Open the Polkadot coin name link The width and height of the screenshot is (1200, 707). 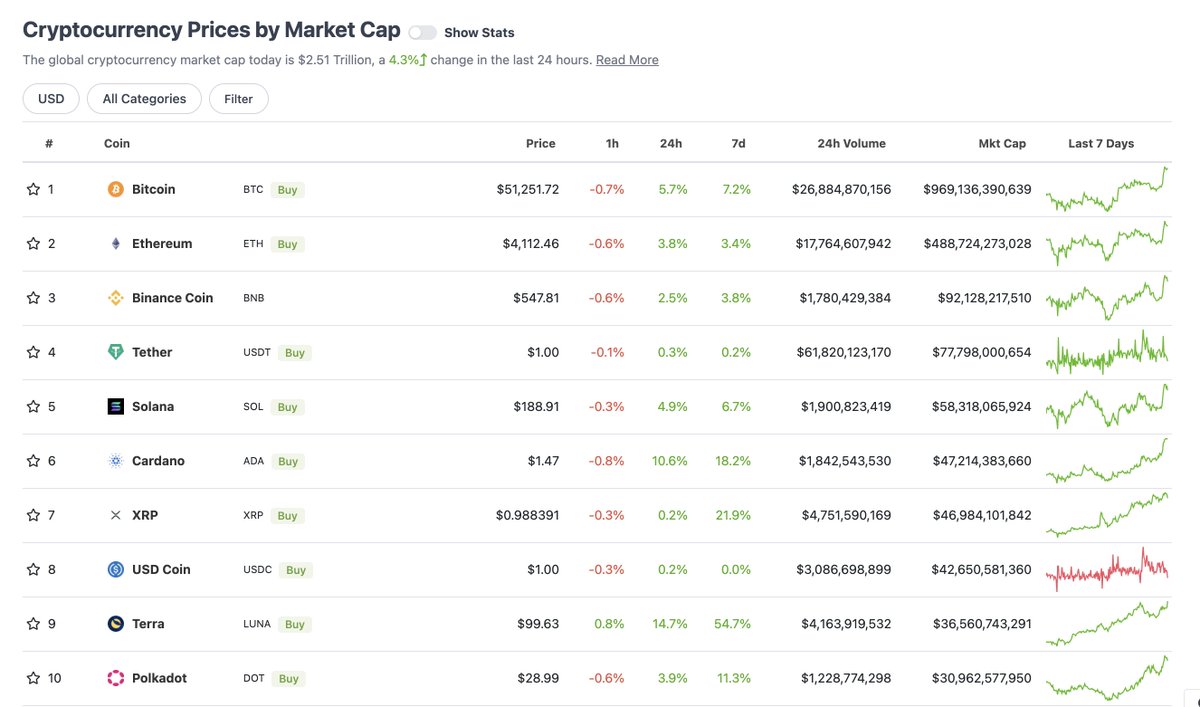[160, 678]
